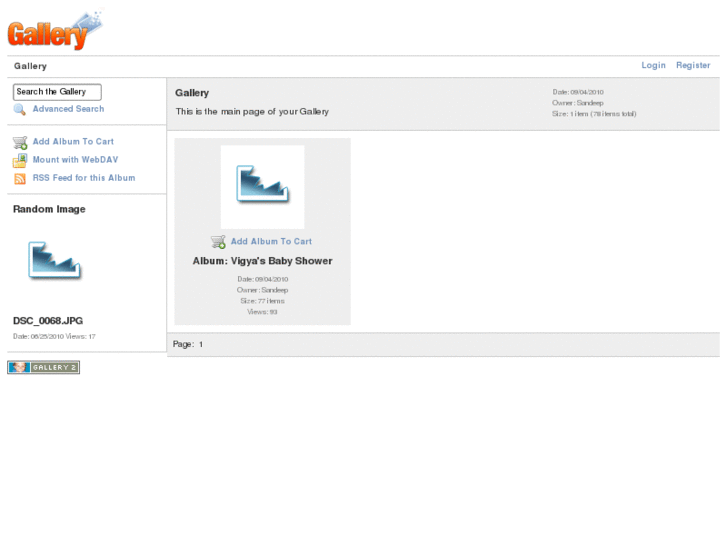Click the album title Vigya's Baby Shower
The image size is (727, 545).
(262, 261)
